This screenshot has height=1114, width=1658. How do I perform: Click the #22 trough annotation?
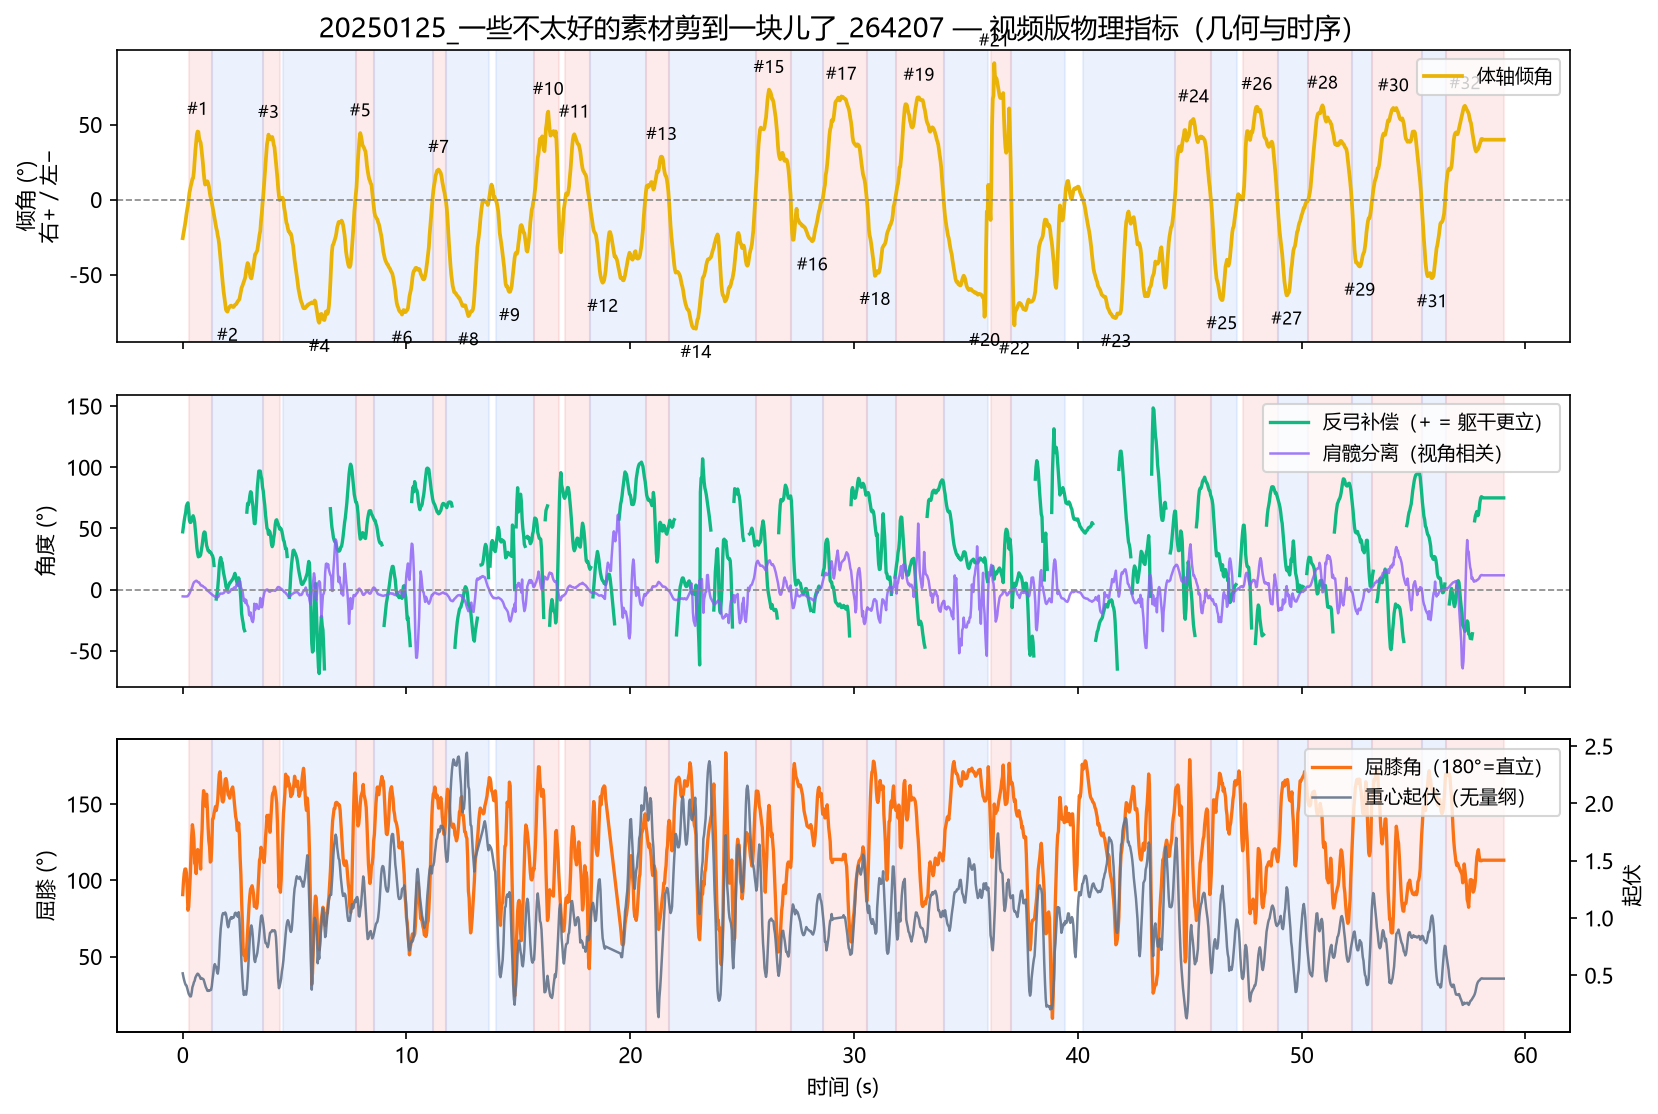click(x=1014, y=347)
